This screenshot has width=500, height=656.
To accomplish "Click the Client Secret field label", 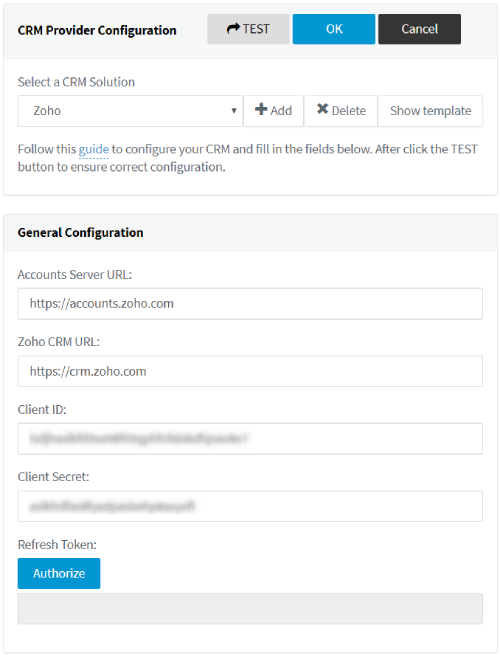I will 54,477.
